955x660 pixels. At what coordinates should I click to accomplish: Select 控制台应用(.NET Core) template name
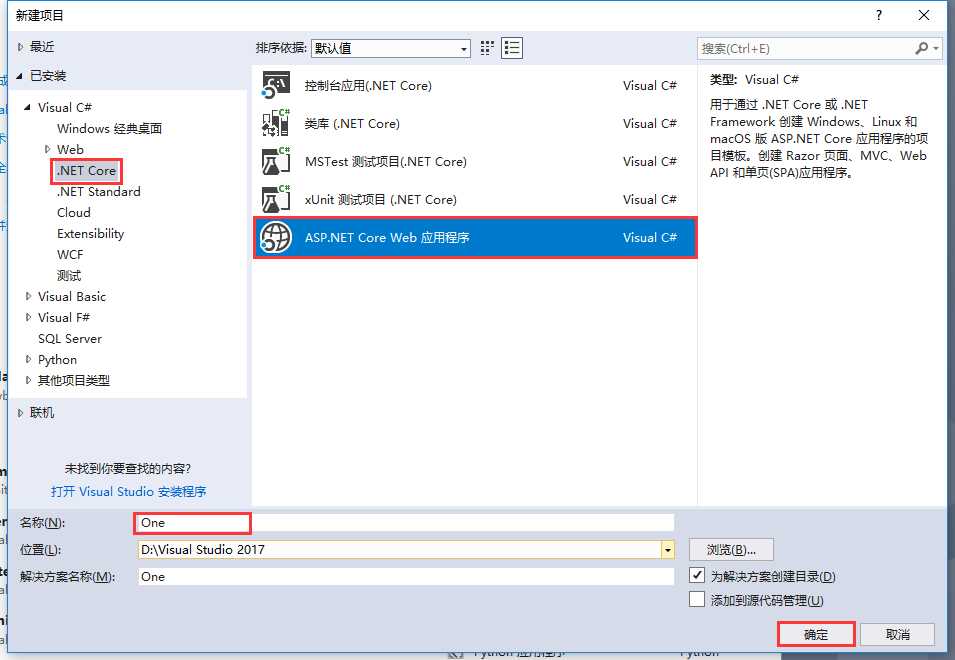[x=368, y=86]
